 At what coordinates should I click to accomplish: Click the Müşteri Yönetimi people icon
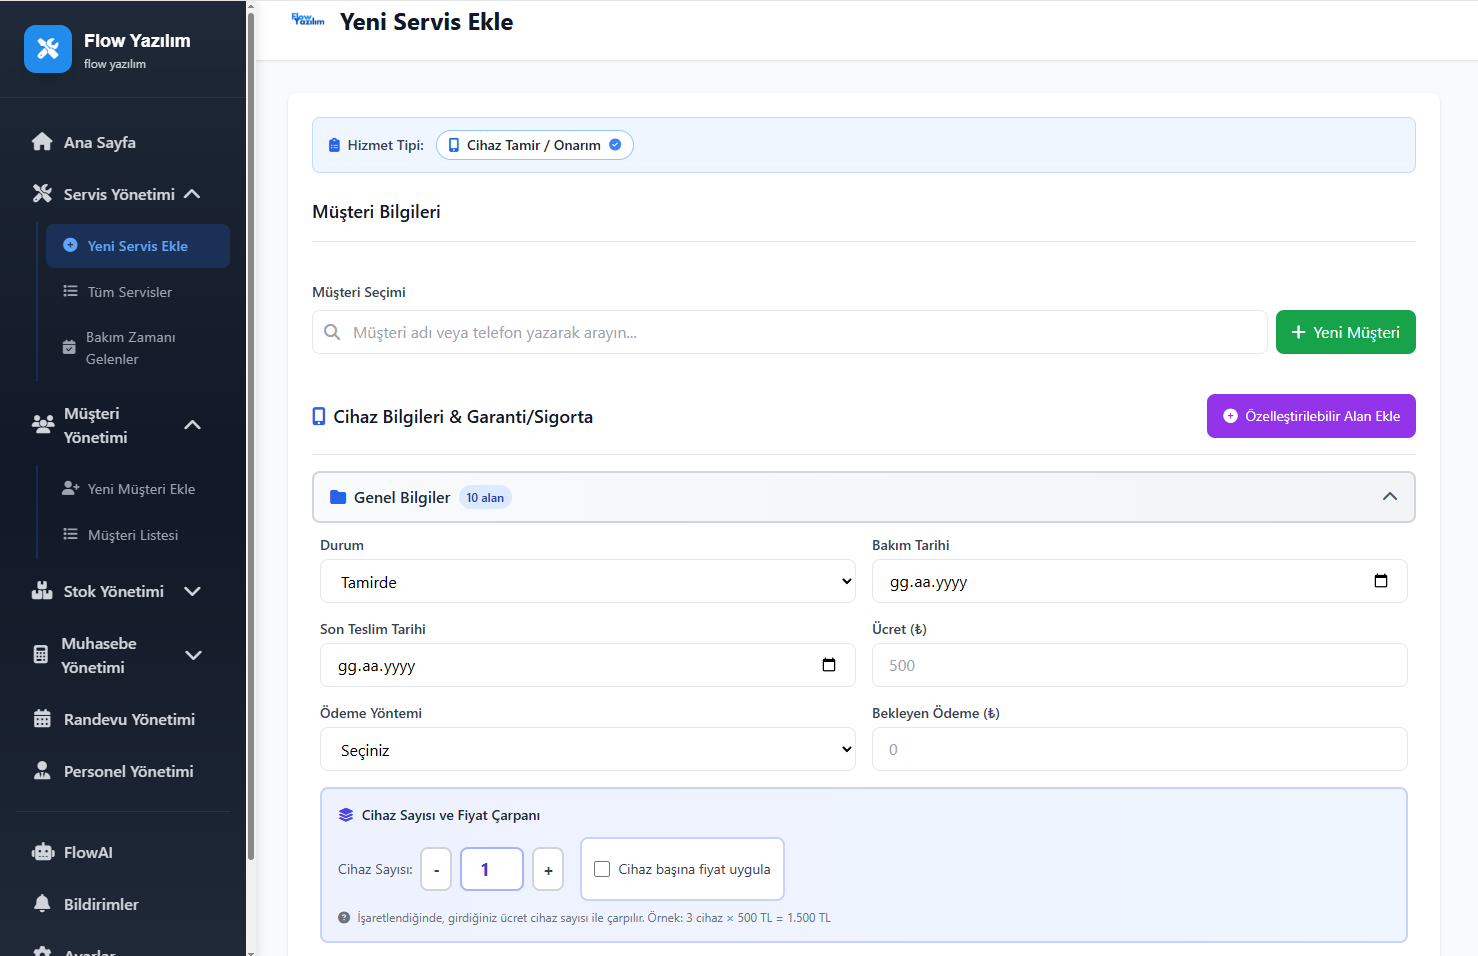pos(43,425)
